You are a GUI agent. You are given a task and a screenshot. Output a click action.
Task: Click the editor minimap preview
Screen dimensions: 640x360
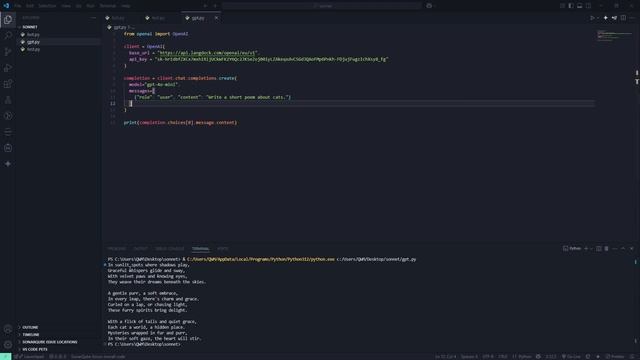coord(614,36)
